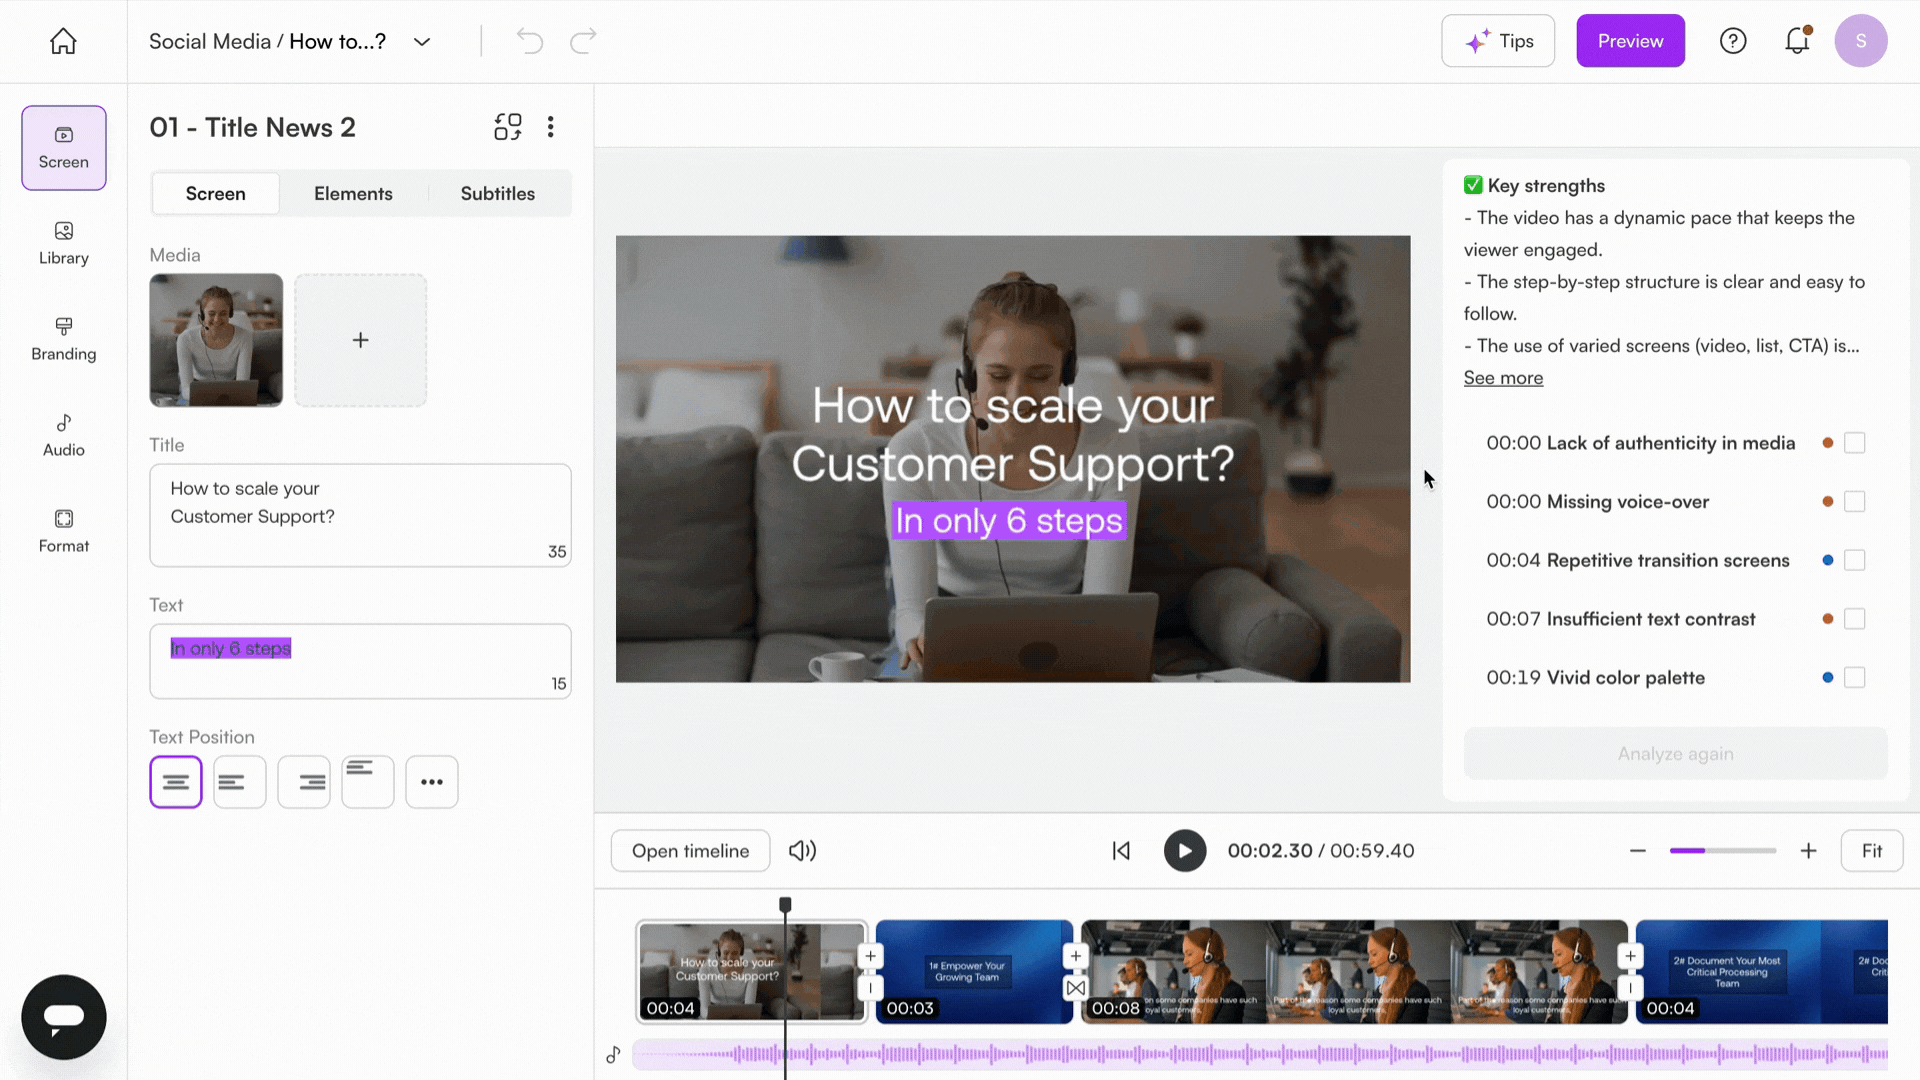
Task: Click the replace screen template icon
Action: [x=508, y=127]
